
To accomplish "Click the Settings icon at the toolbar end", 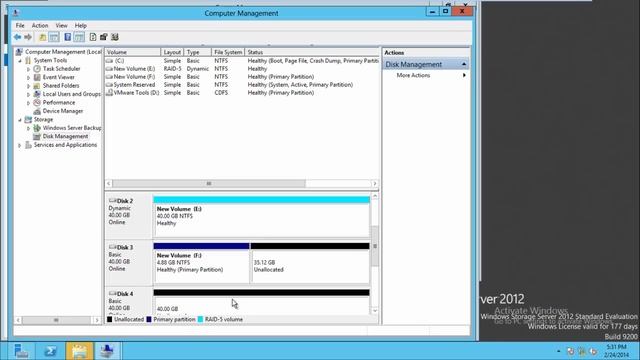I will click(x=115, y=37).
